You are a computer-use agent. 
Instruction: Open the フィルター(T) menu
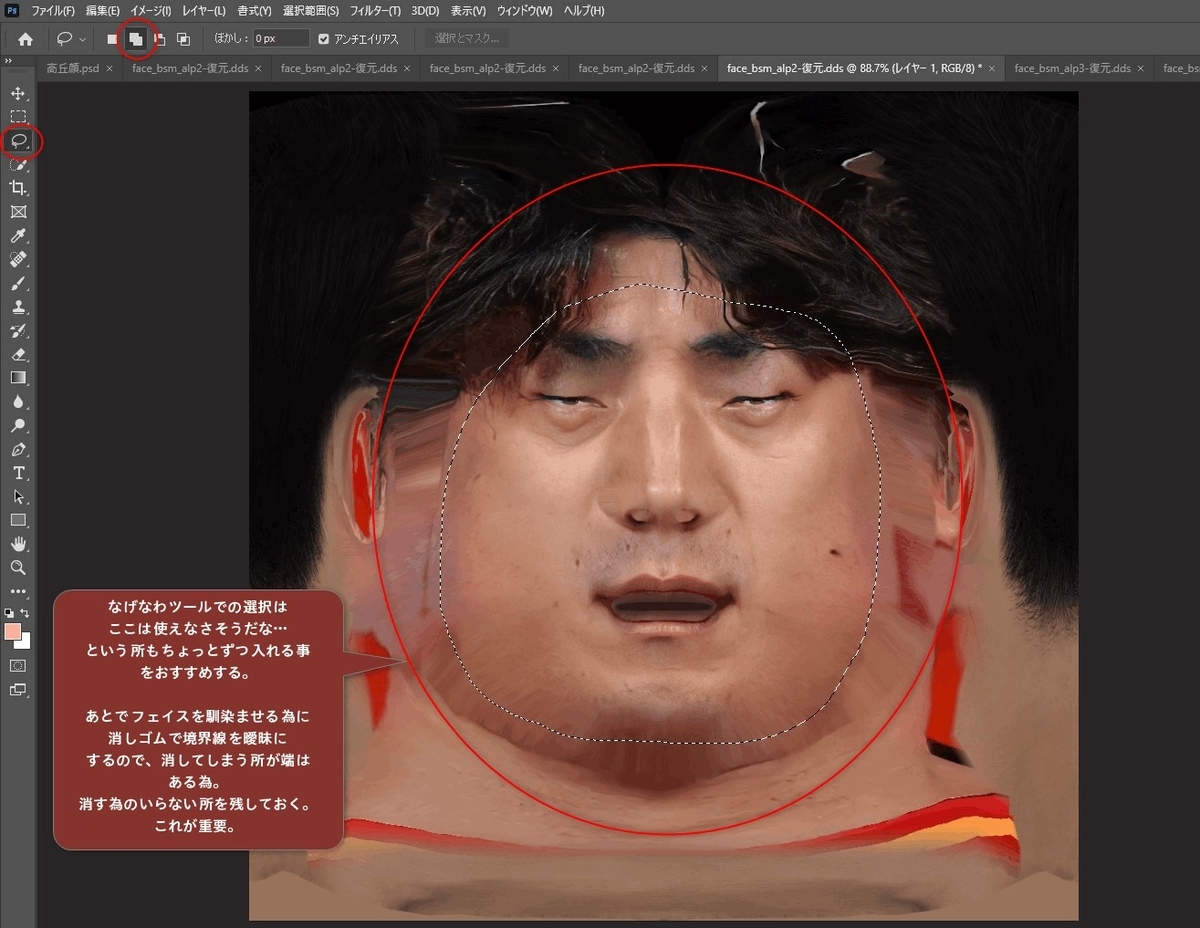pos(375,11)
